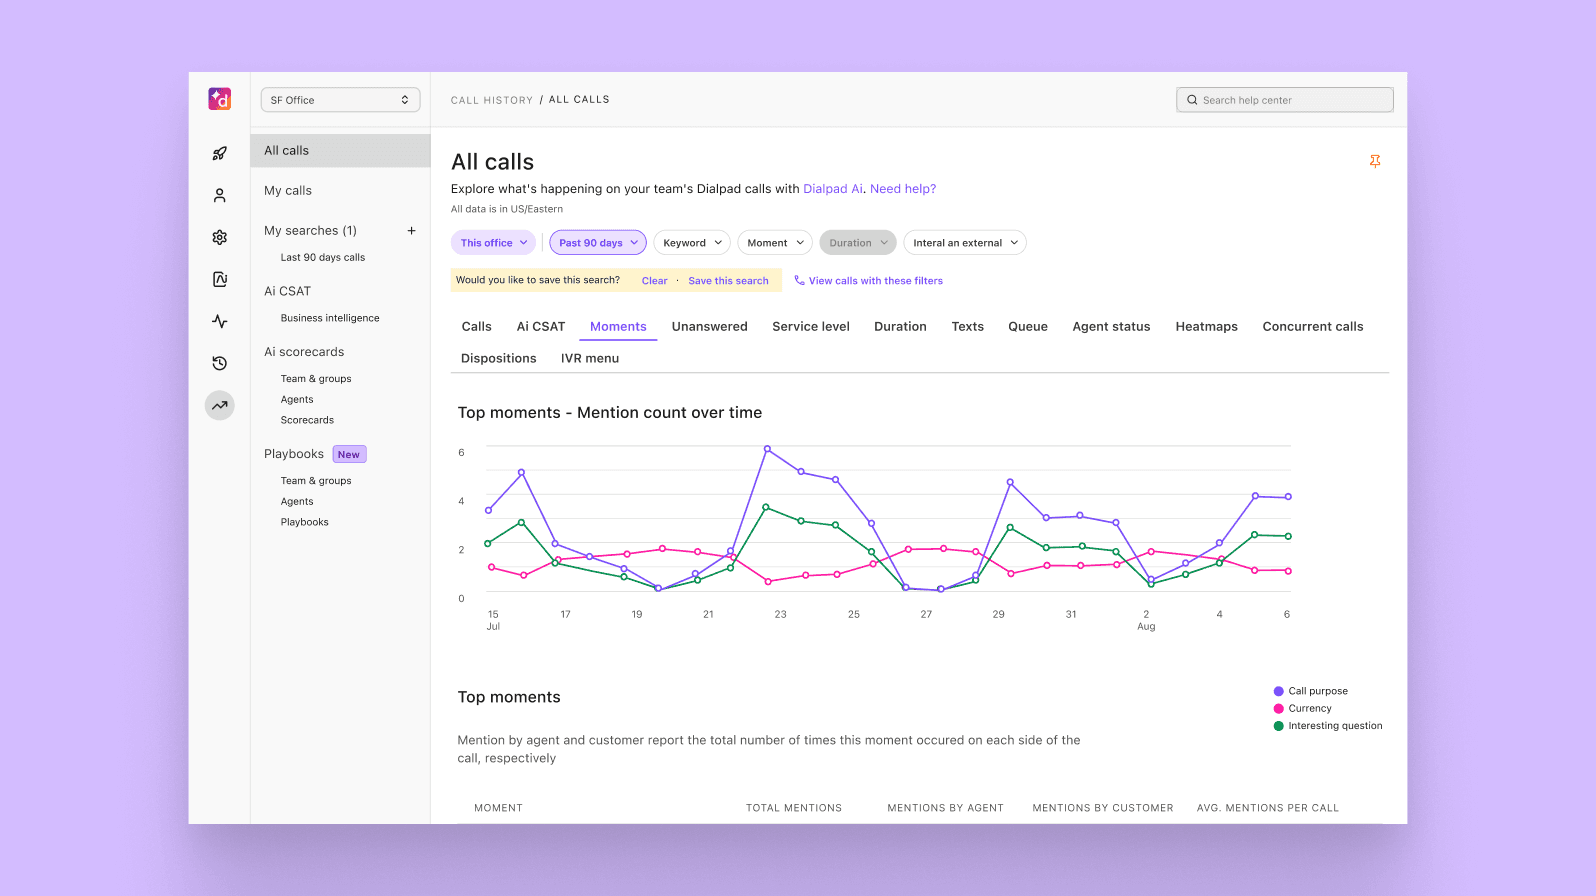Click the Search help center field
This screenshot has width=1596, height=896.
tap(1285, 100)
